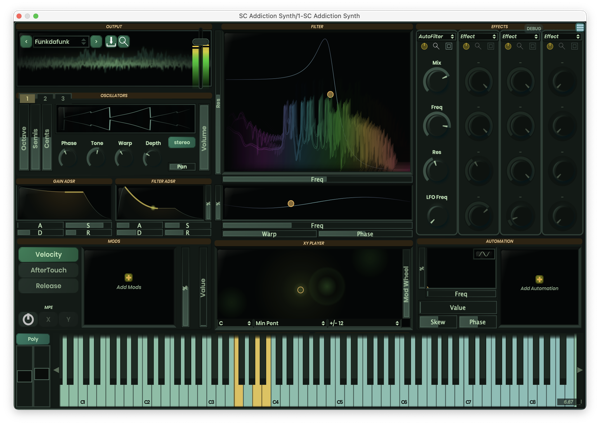The image size is (600, 425).
Task: Toggle power of second effect slot
Action: click(466, 47)
